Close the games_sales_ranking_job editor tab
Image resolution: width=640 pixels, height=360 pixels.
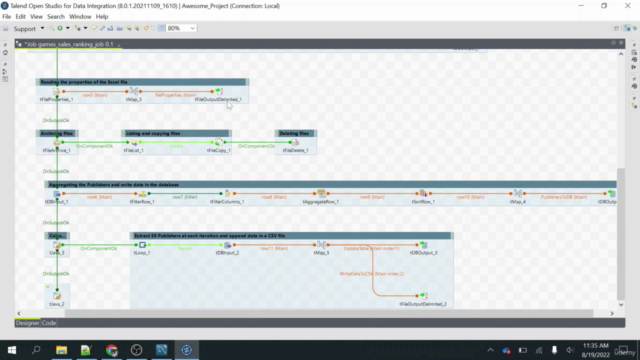tap(119, 44)
